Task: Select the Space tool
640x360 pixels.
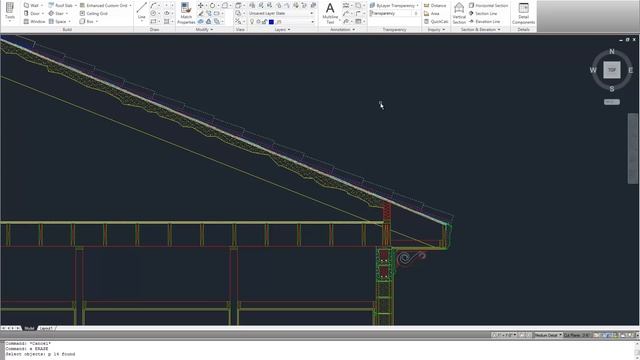Action: [x=58, y=21]
